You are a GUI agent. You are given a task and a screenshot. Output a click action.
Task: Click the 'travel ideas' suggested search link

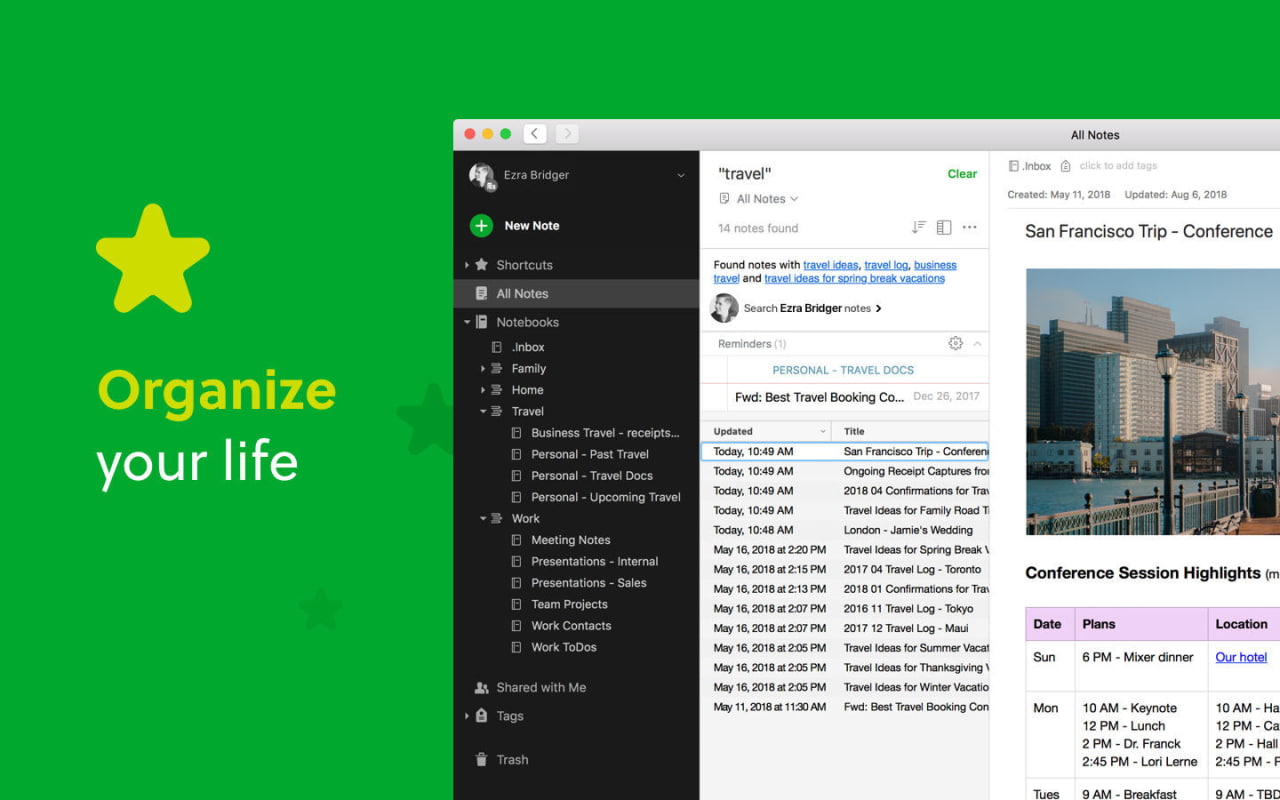point(830,265)
